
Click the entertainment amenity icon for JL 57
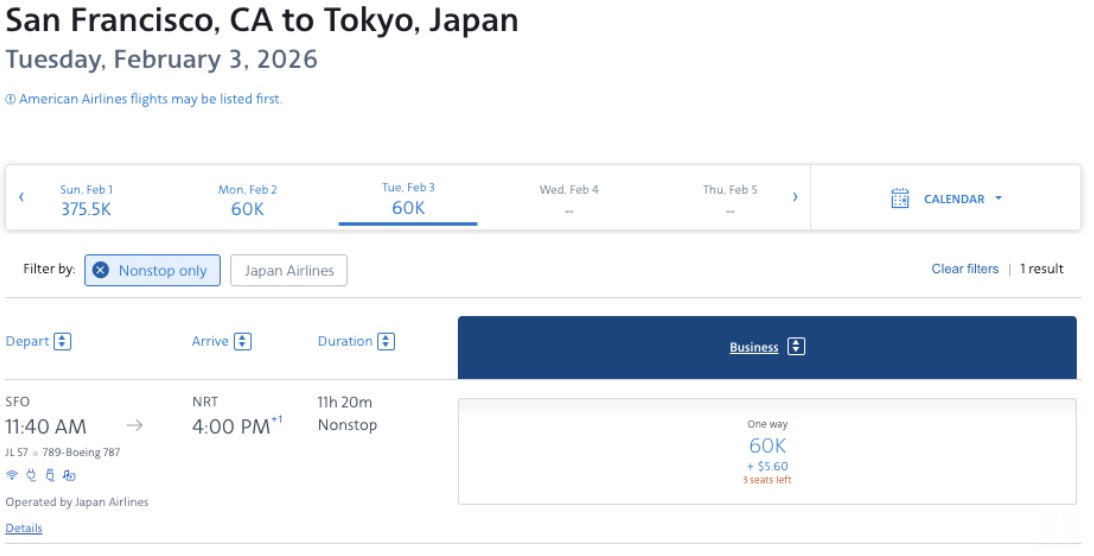point(68,475)
